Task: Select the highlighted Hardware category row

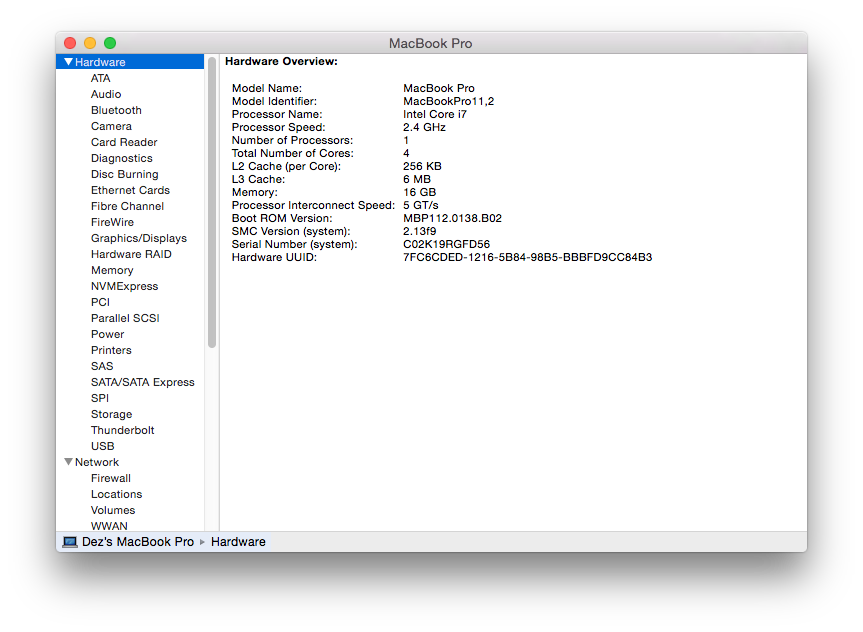Action: (130, 62)
